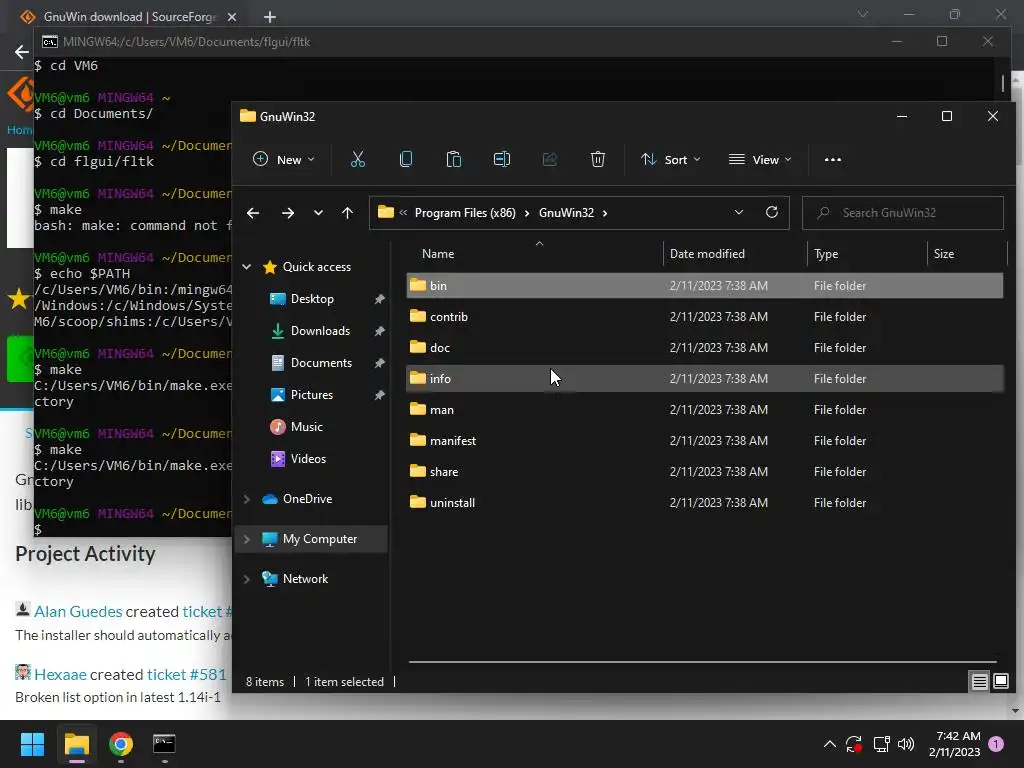This screenshot has height=768, width=1024.
Task: Open the Windows Start button
Action: (32, 744)
